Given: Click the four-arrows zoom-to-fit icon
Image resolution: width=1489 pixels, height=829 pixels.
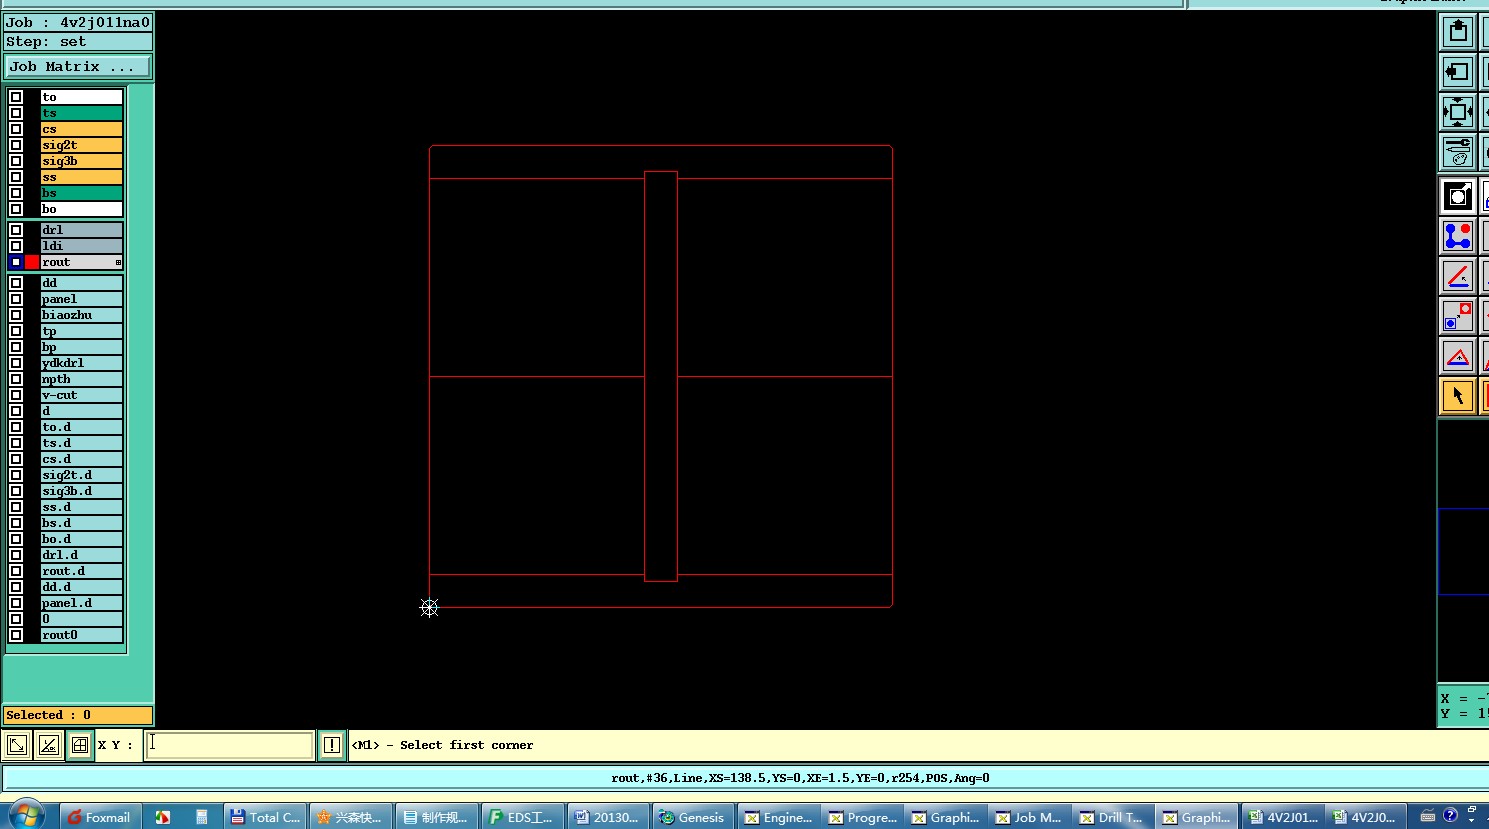Looking at the screenshot, I should pos(1458,112).
